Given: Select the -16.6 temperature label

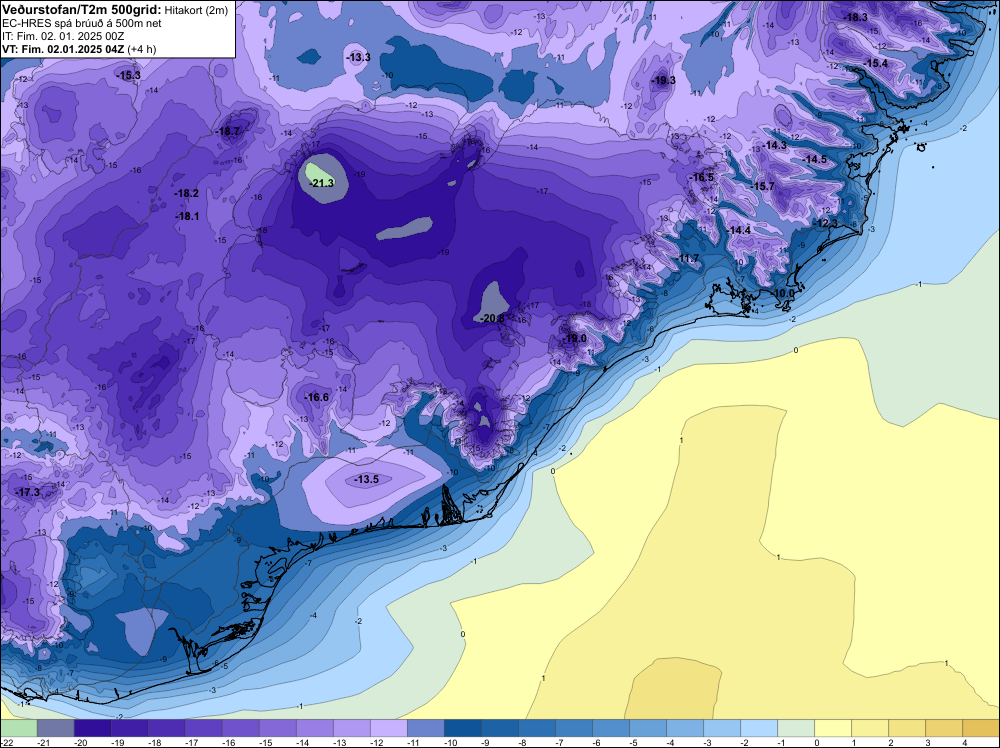Looking at the screenshot, I should point(316,397).
